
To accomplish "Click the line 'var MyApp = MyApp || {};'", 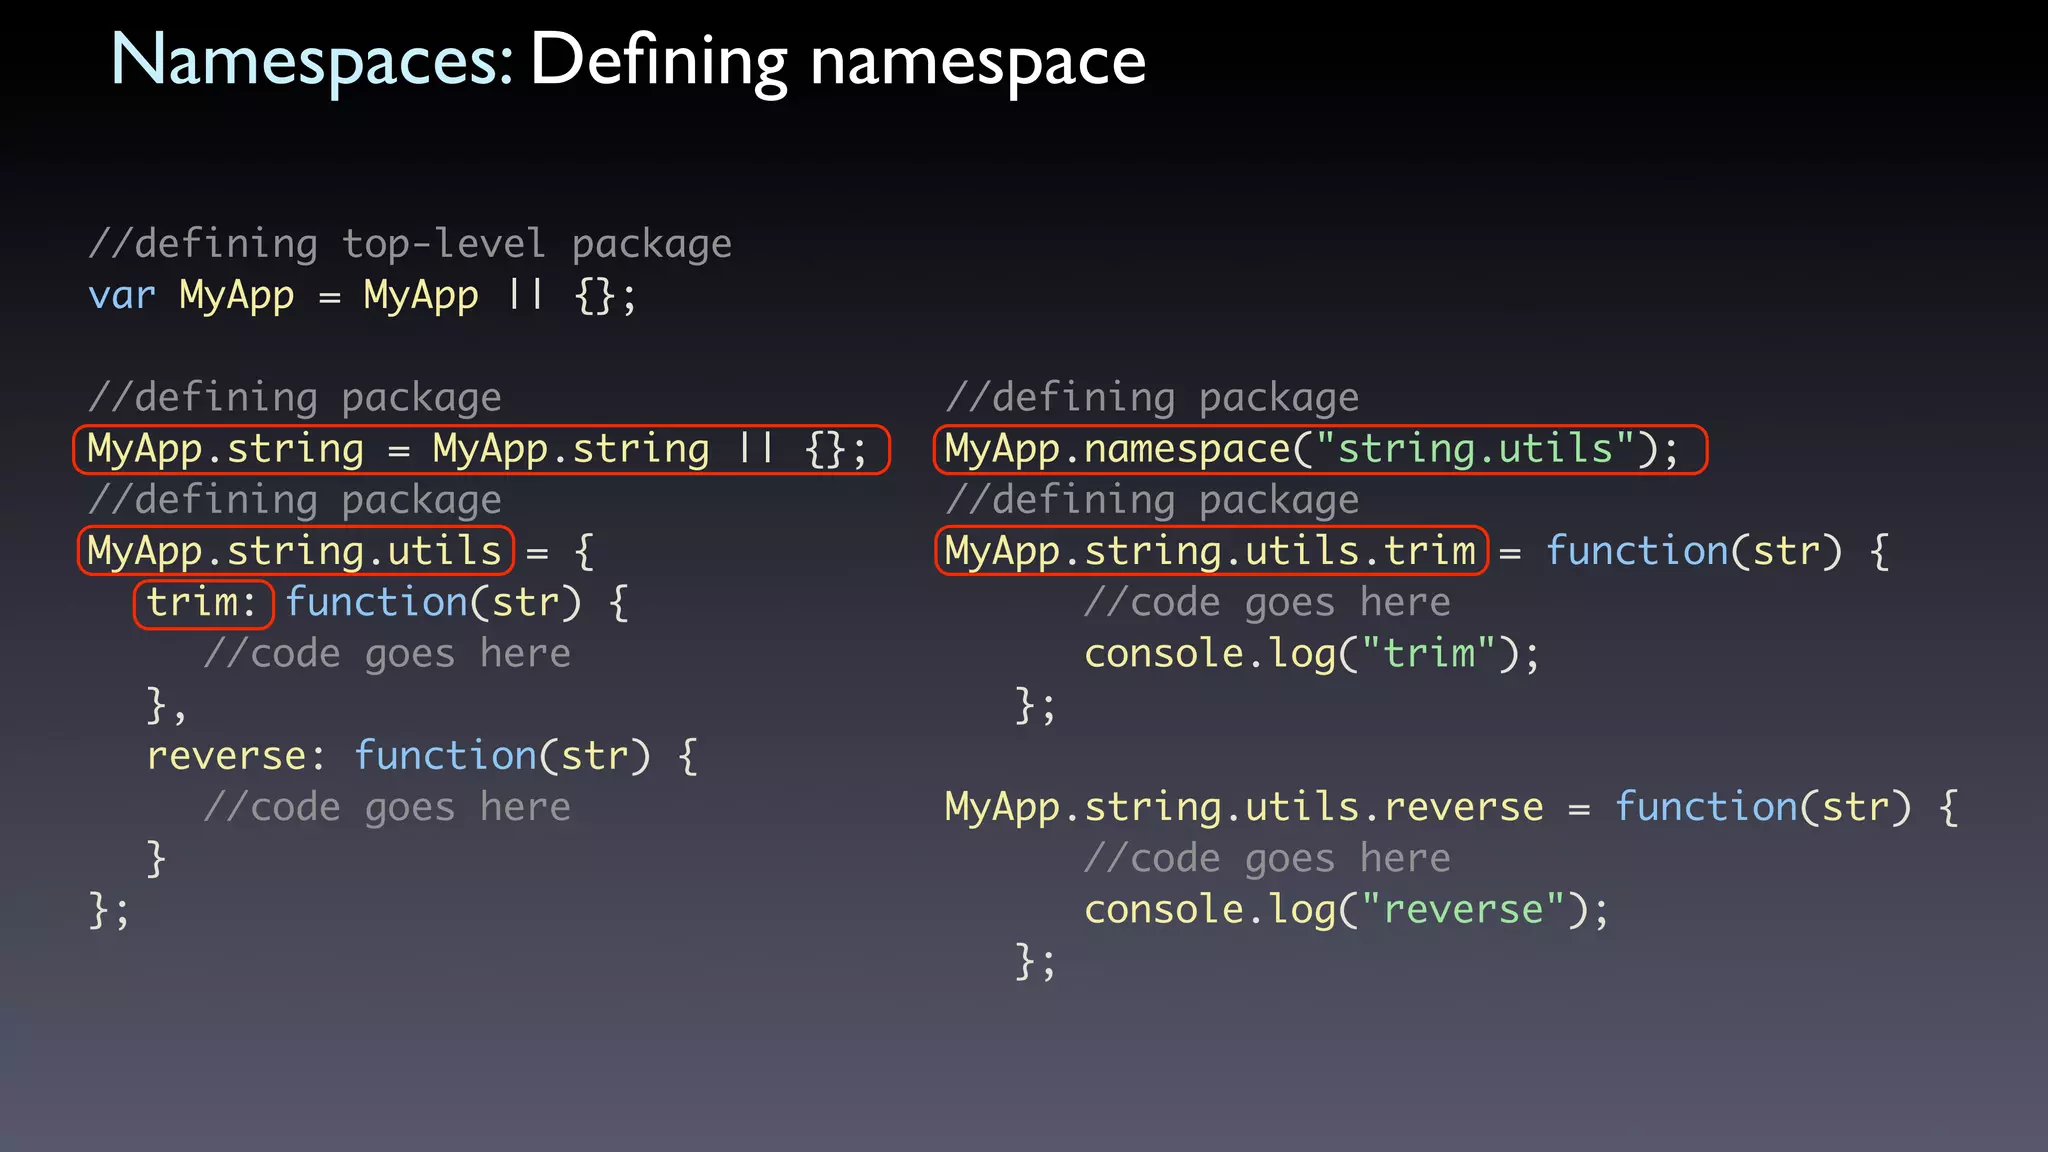I will 362,295.
